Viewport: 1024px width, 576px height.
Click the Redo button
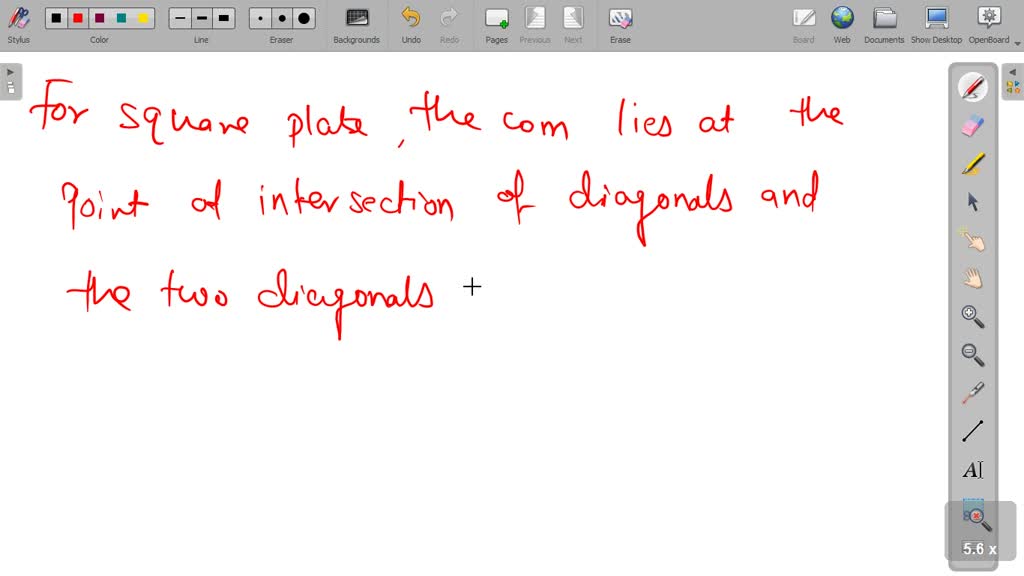click(x=449, y=25)
